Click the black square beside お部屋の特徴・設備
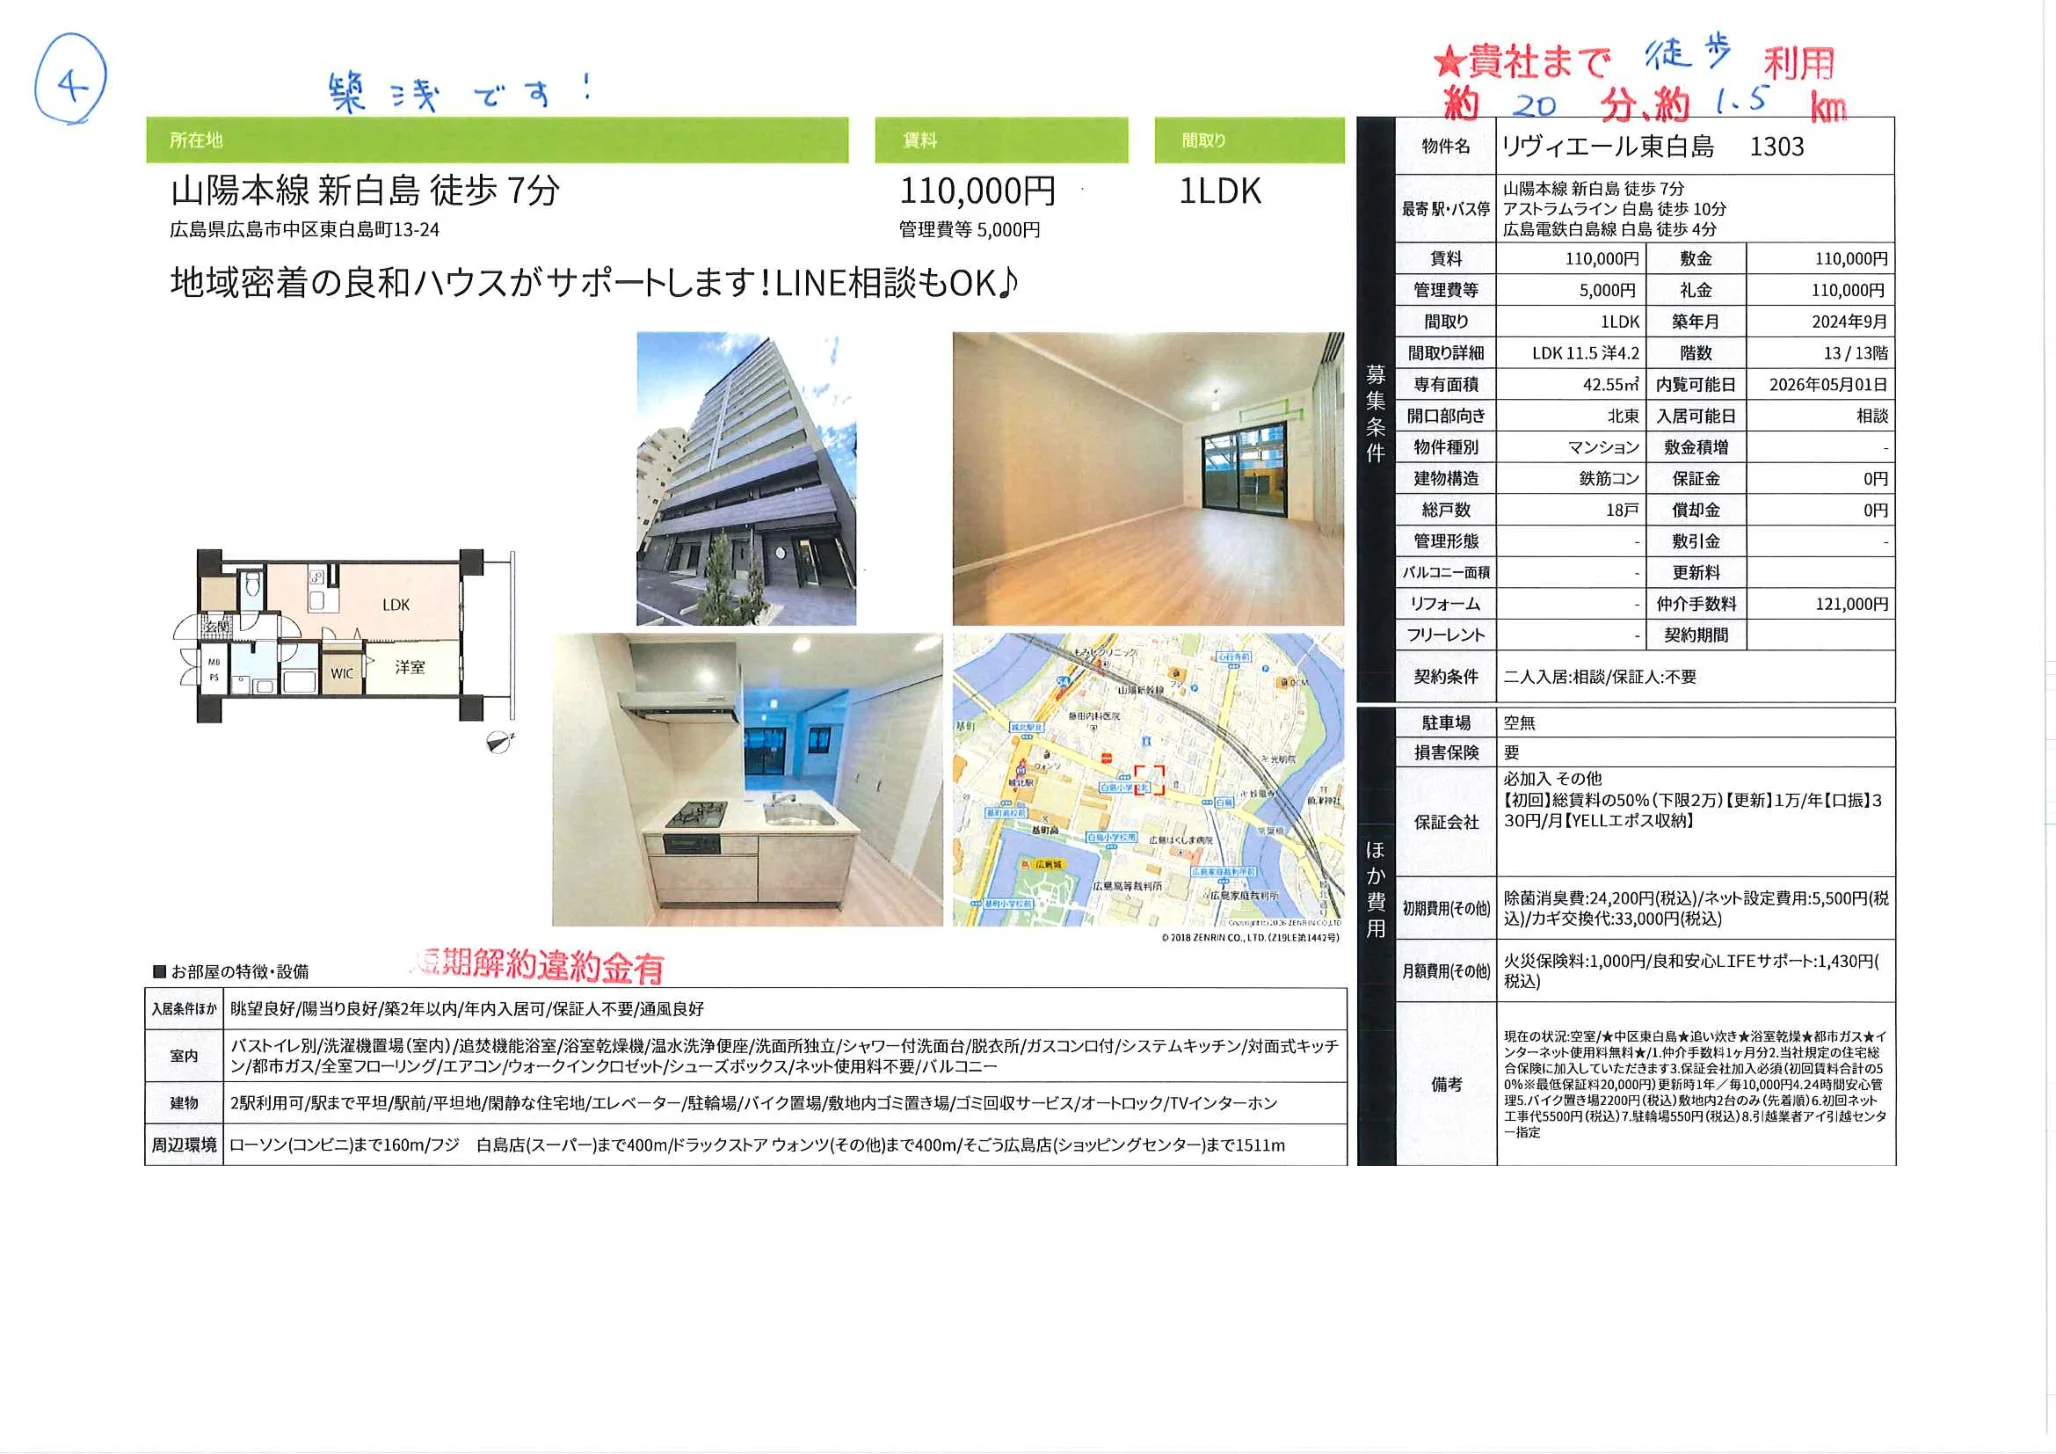The height and width of the screenshot is (1454, 2056). tap(158, 971)
